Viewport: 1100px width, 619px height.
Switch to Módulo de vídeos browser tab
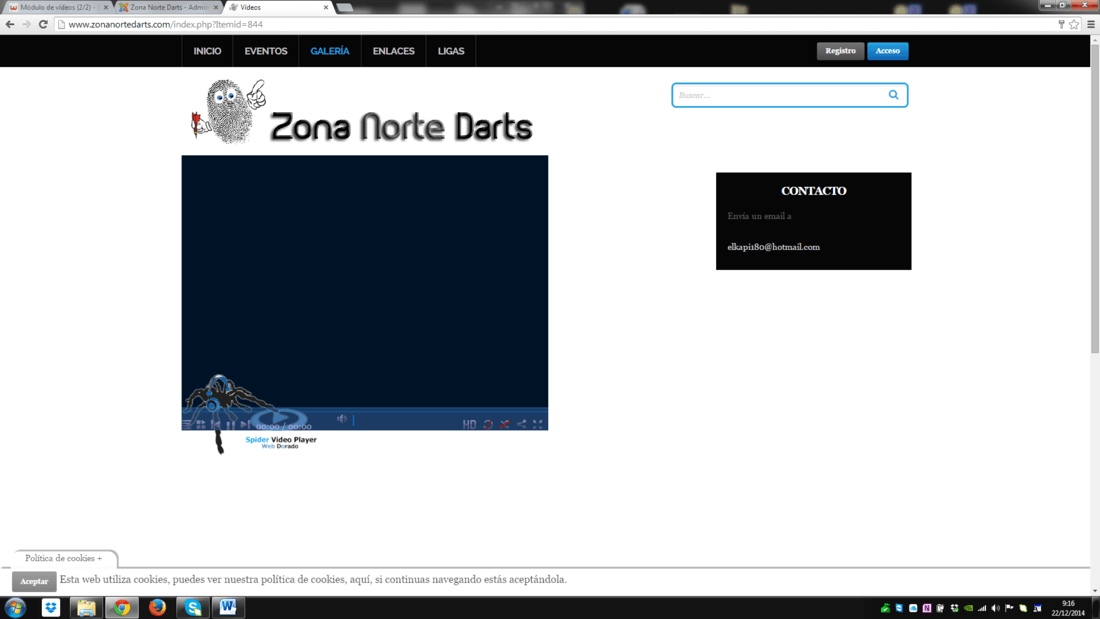pos(58,7)
